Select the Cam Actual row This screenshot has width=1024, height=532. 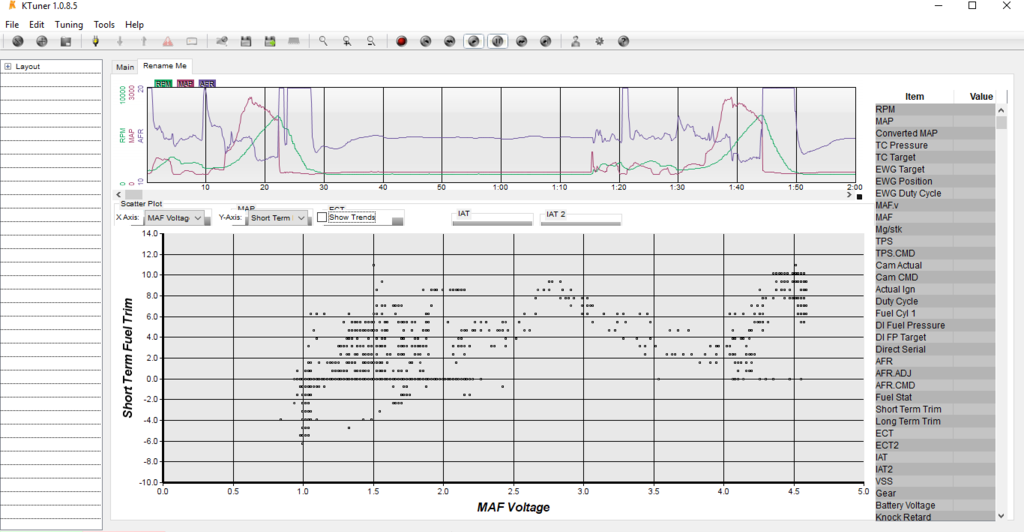click(x=935, y=265)
